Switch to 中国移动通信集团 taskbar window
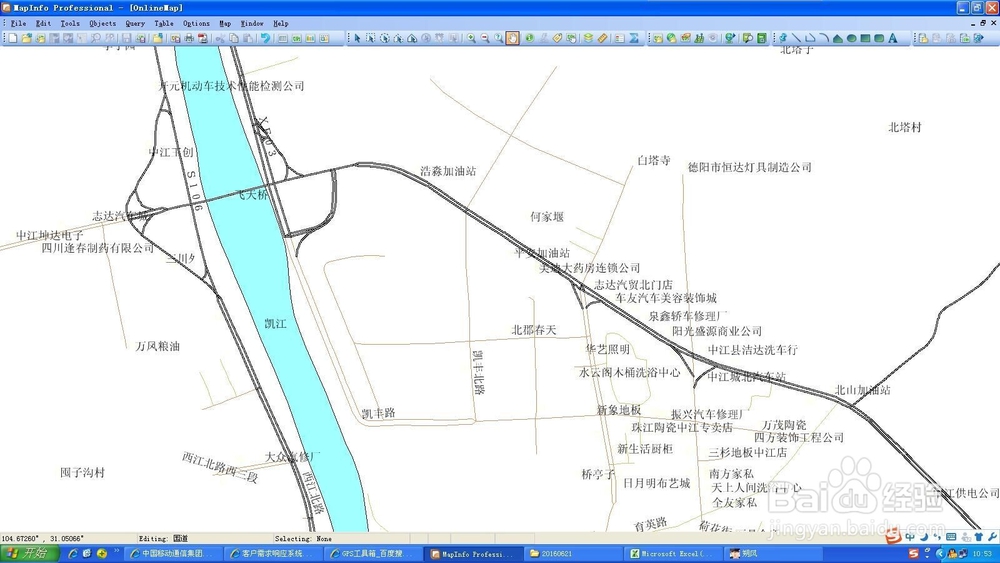Screen dimensions: 1000x563 173,553
